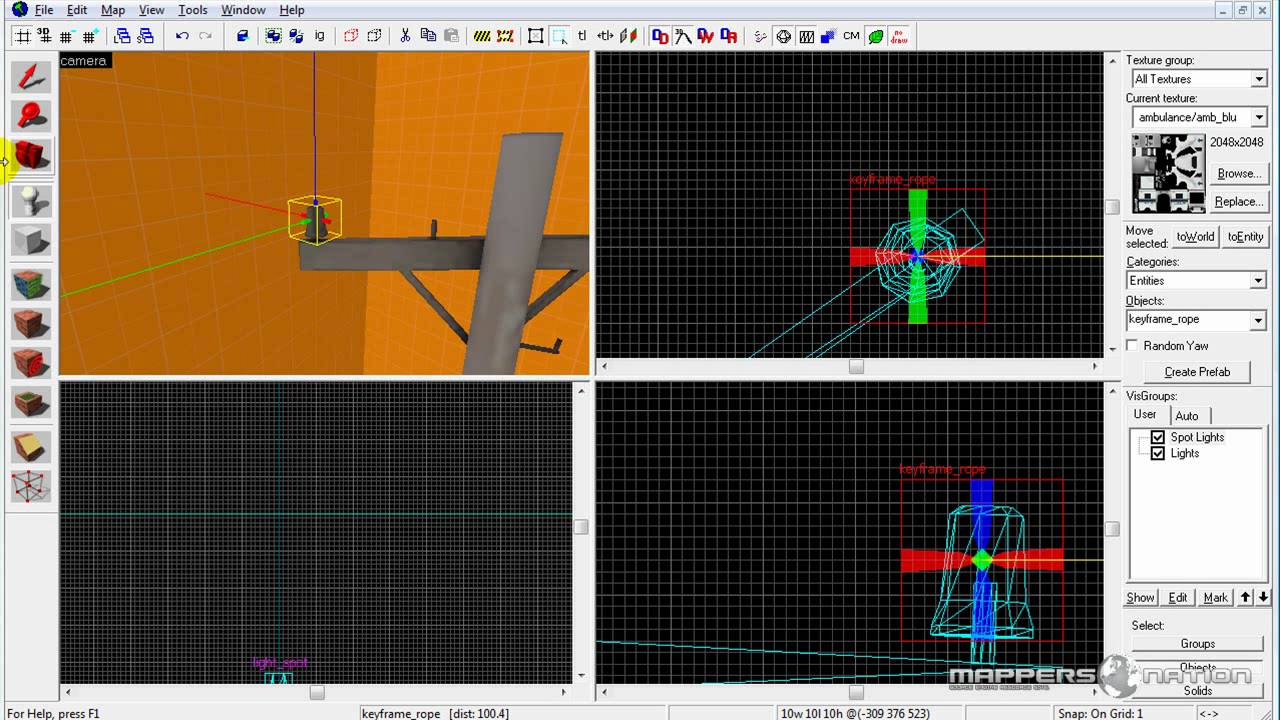Enable the Random Yaw checkbox
This screenshot has width=1280, height=720.
(x=1132, y=345)
